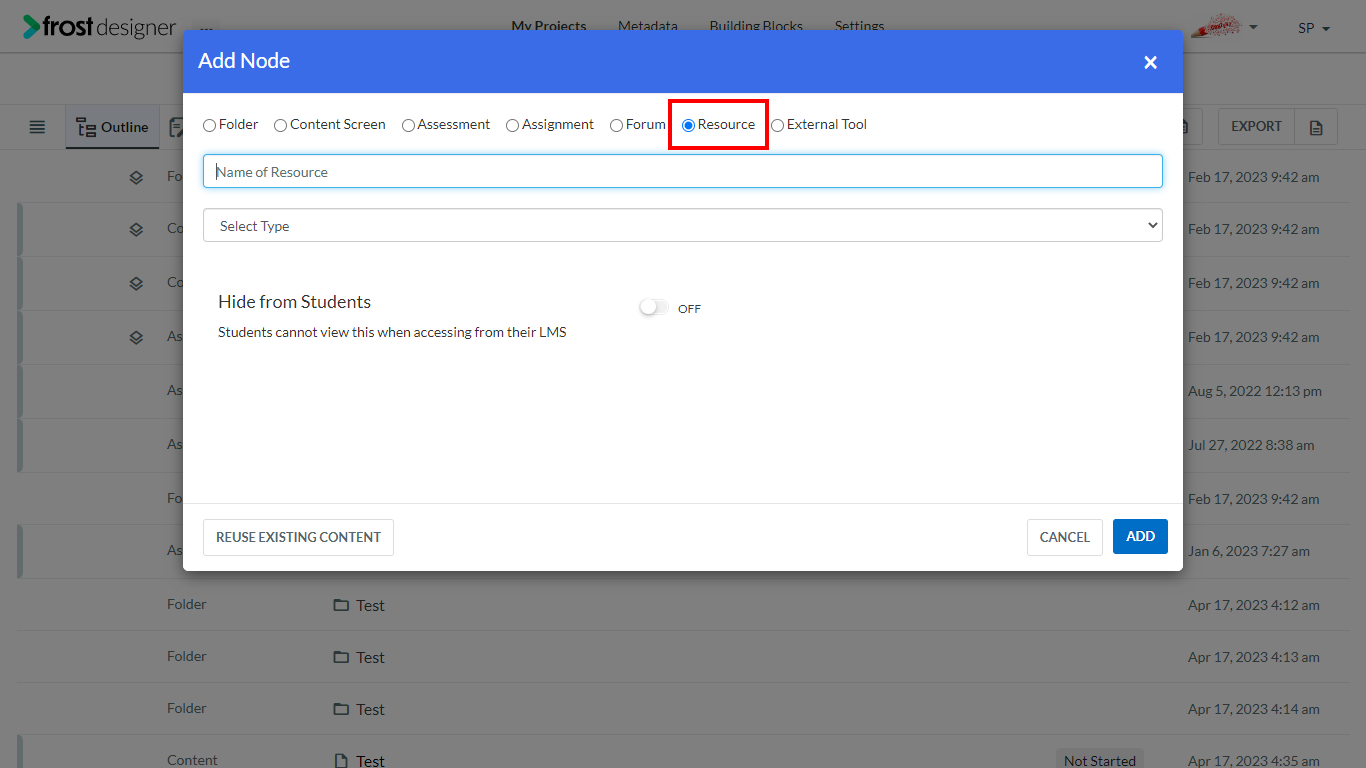Viewport: 1366px width, 768px height.
Task: Select the Resource radio button
Action: click(688, 125)
